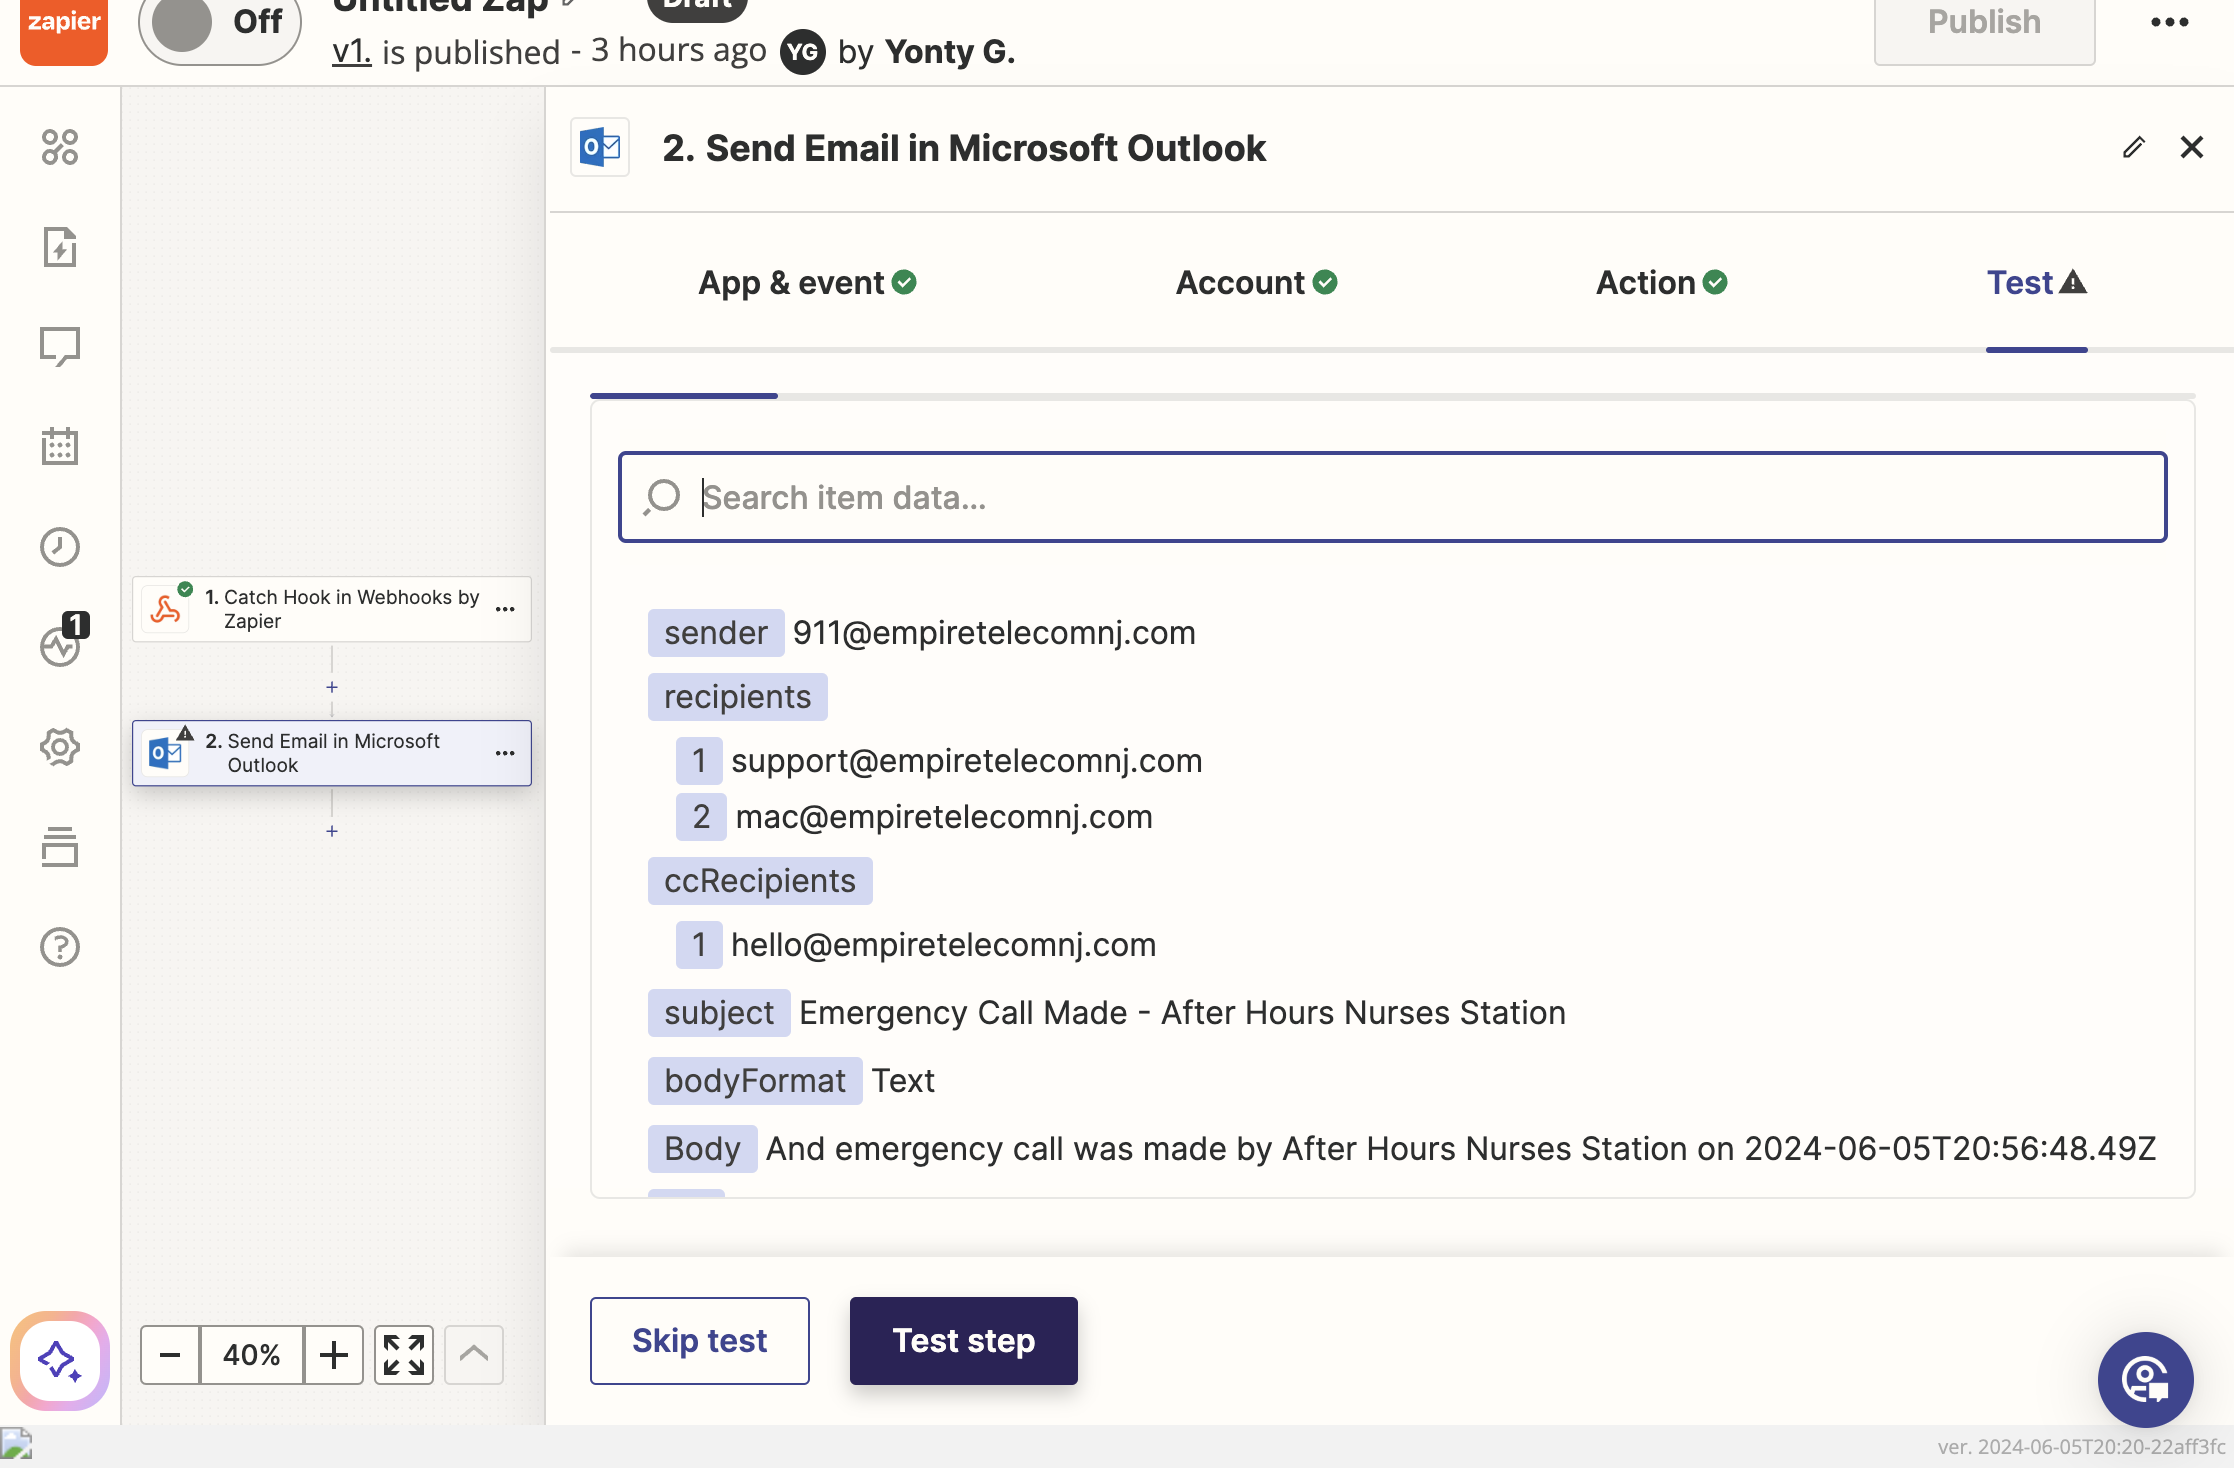The width and height of the screenshot is (2234, 1468).
Task: Toggle the Zap Off switch on
Action: (x=219, y=24)
